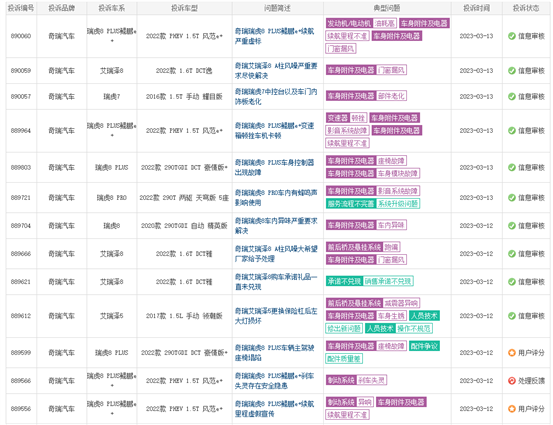
Task: Click the 服务流程不完善 category tag
Action: pyautogui.click(x=351, y=204)
